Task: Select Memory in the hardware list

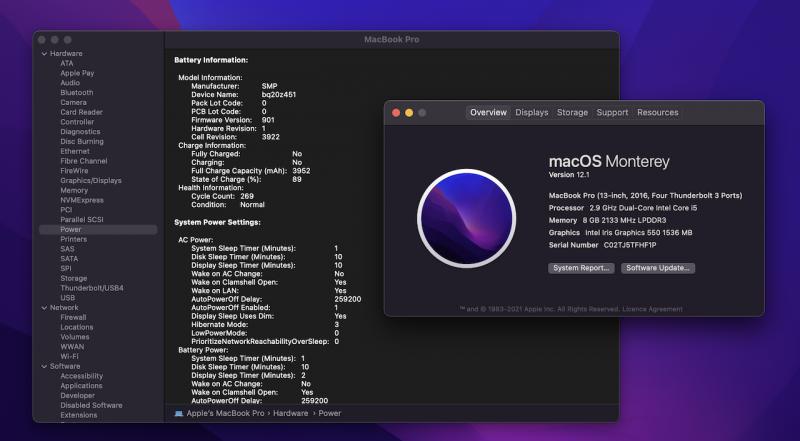Action: tap(74, 190)
